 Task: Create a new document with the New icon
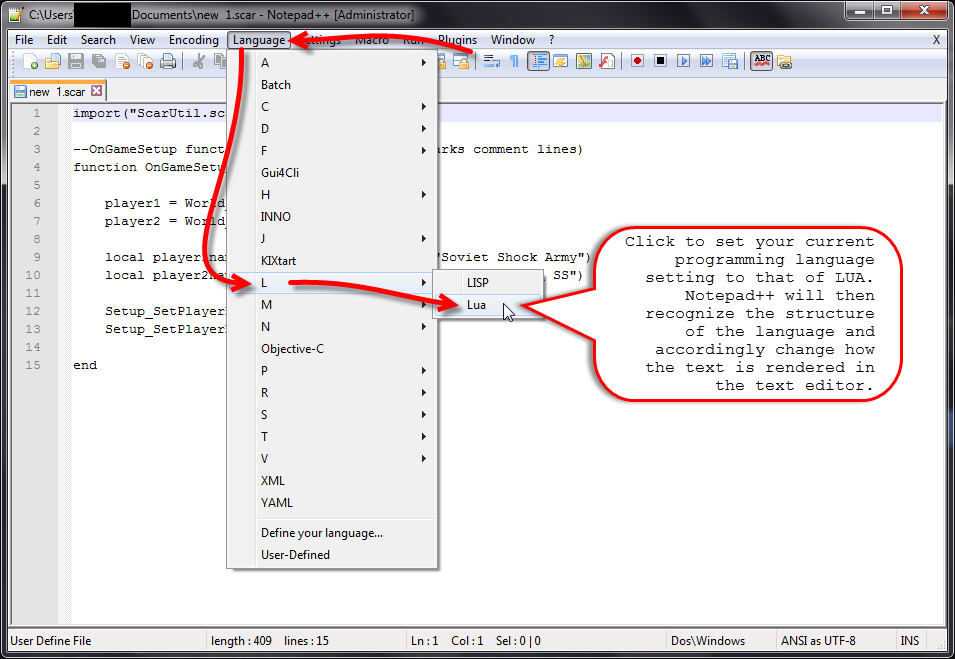click(30, 62)
